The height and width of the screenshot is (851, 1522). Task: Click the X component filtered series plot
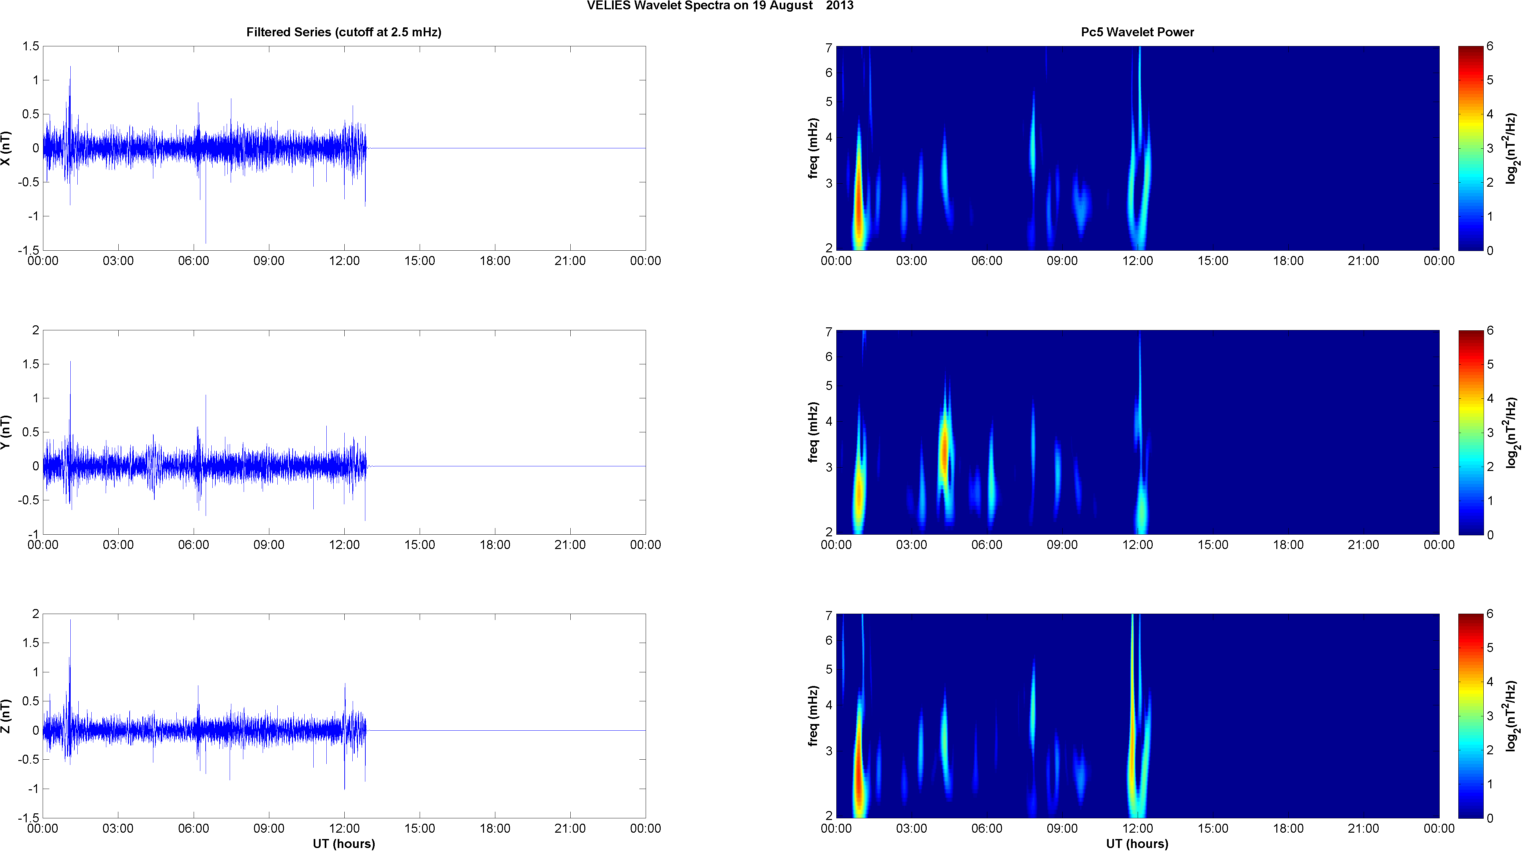344,148
